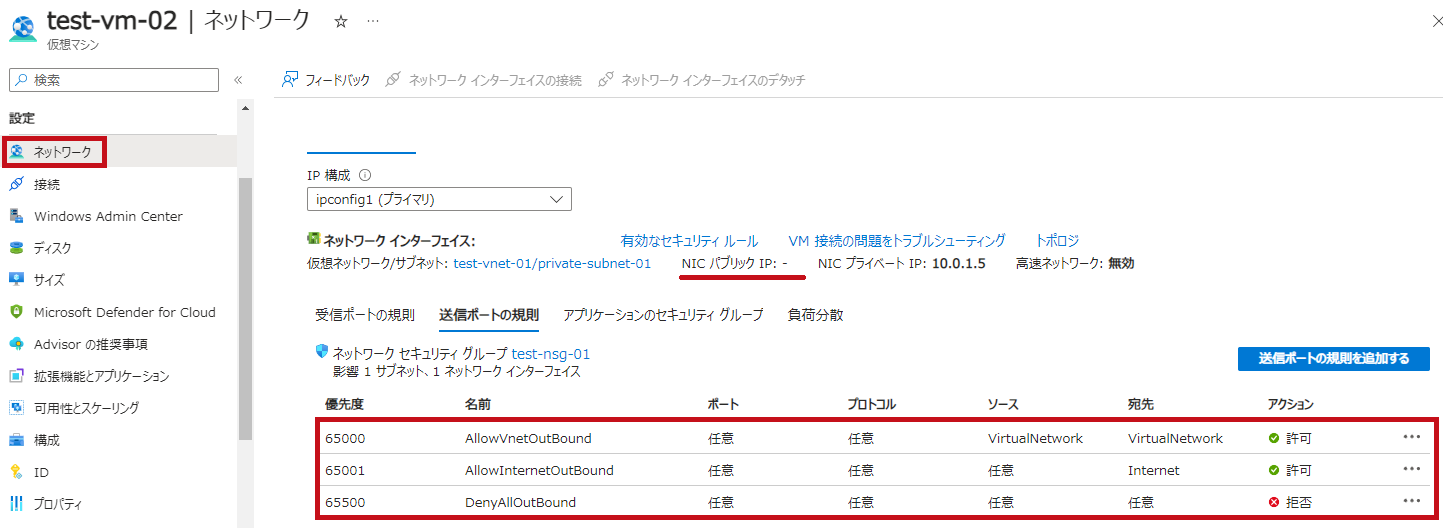The width and height of the screenshot is (1443, 528).
Task: Collapse the sidebar with double chevron
Action: 238,80
